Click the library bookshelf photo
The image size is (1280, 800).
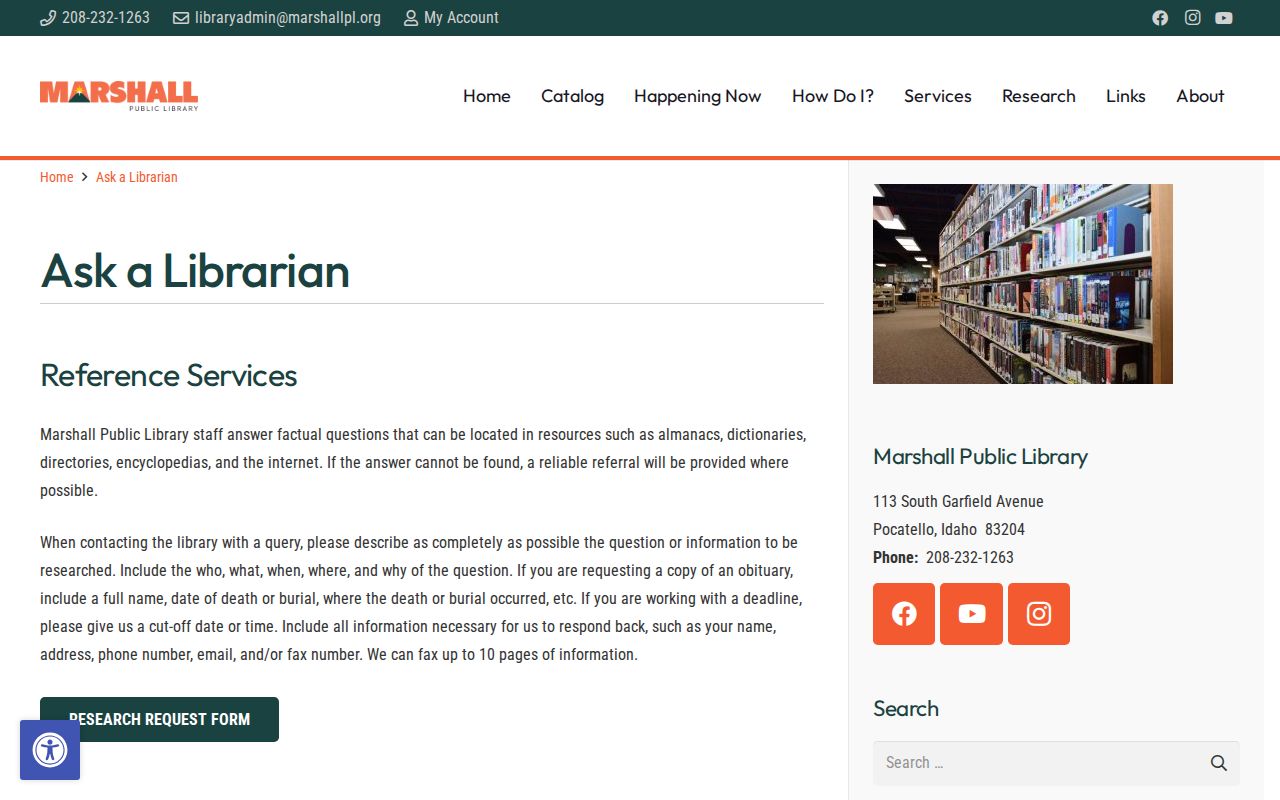pyautogui.click(x=1023, y=284)
